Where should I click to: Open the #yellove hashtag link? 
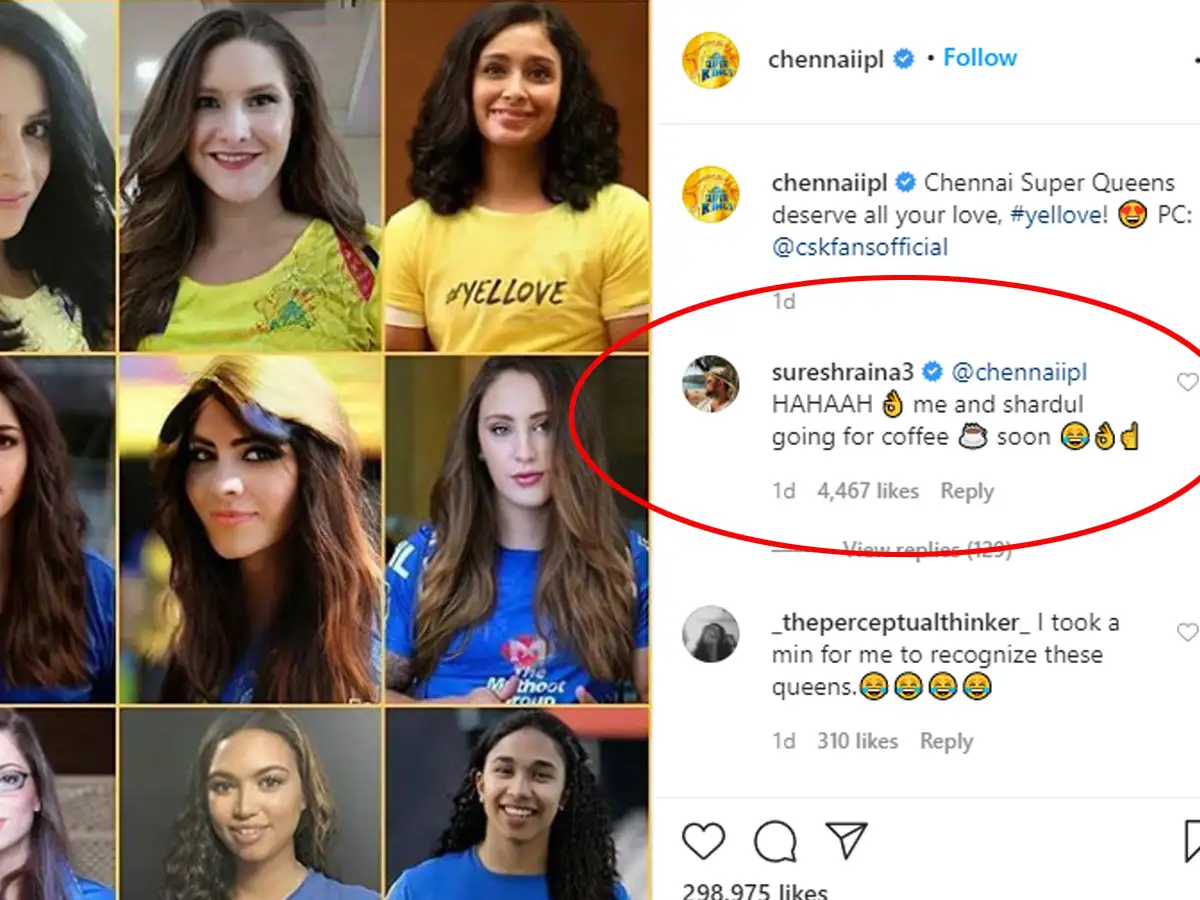pyautogui.click(x=1059, y=215)
